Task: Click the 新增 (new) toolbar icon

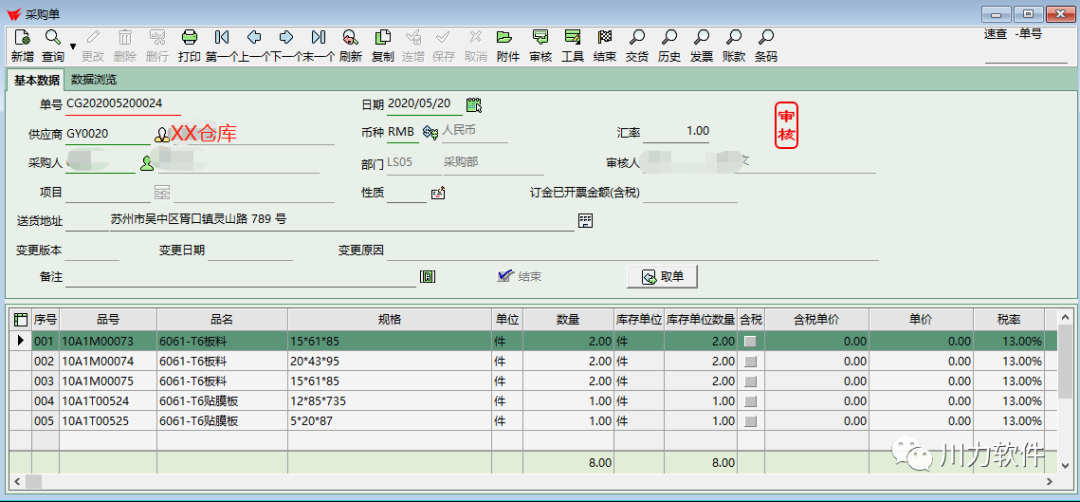Action: click(x=22, y=44)
